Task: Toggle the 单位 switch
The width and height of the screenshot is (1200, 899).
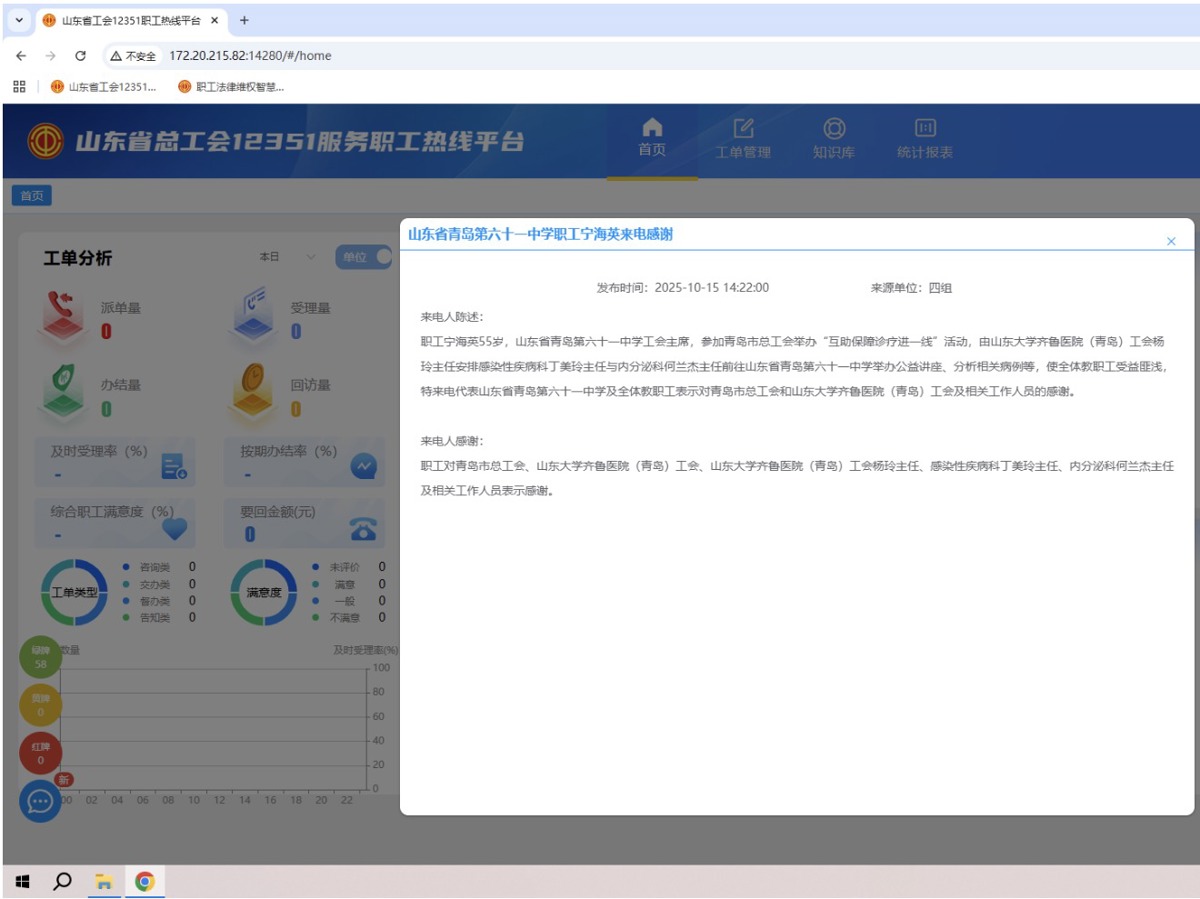Action: coord(363,257)
